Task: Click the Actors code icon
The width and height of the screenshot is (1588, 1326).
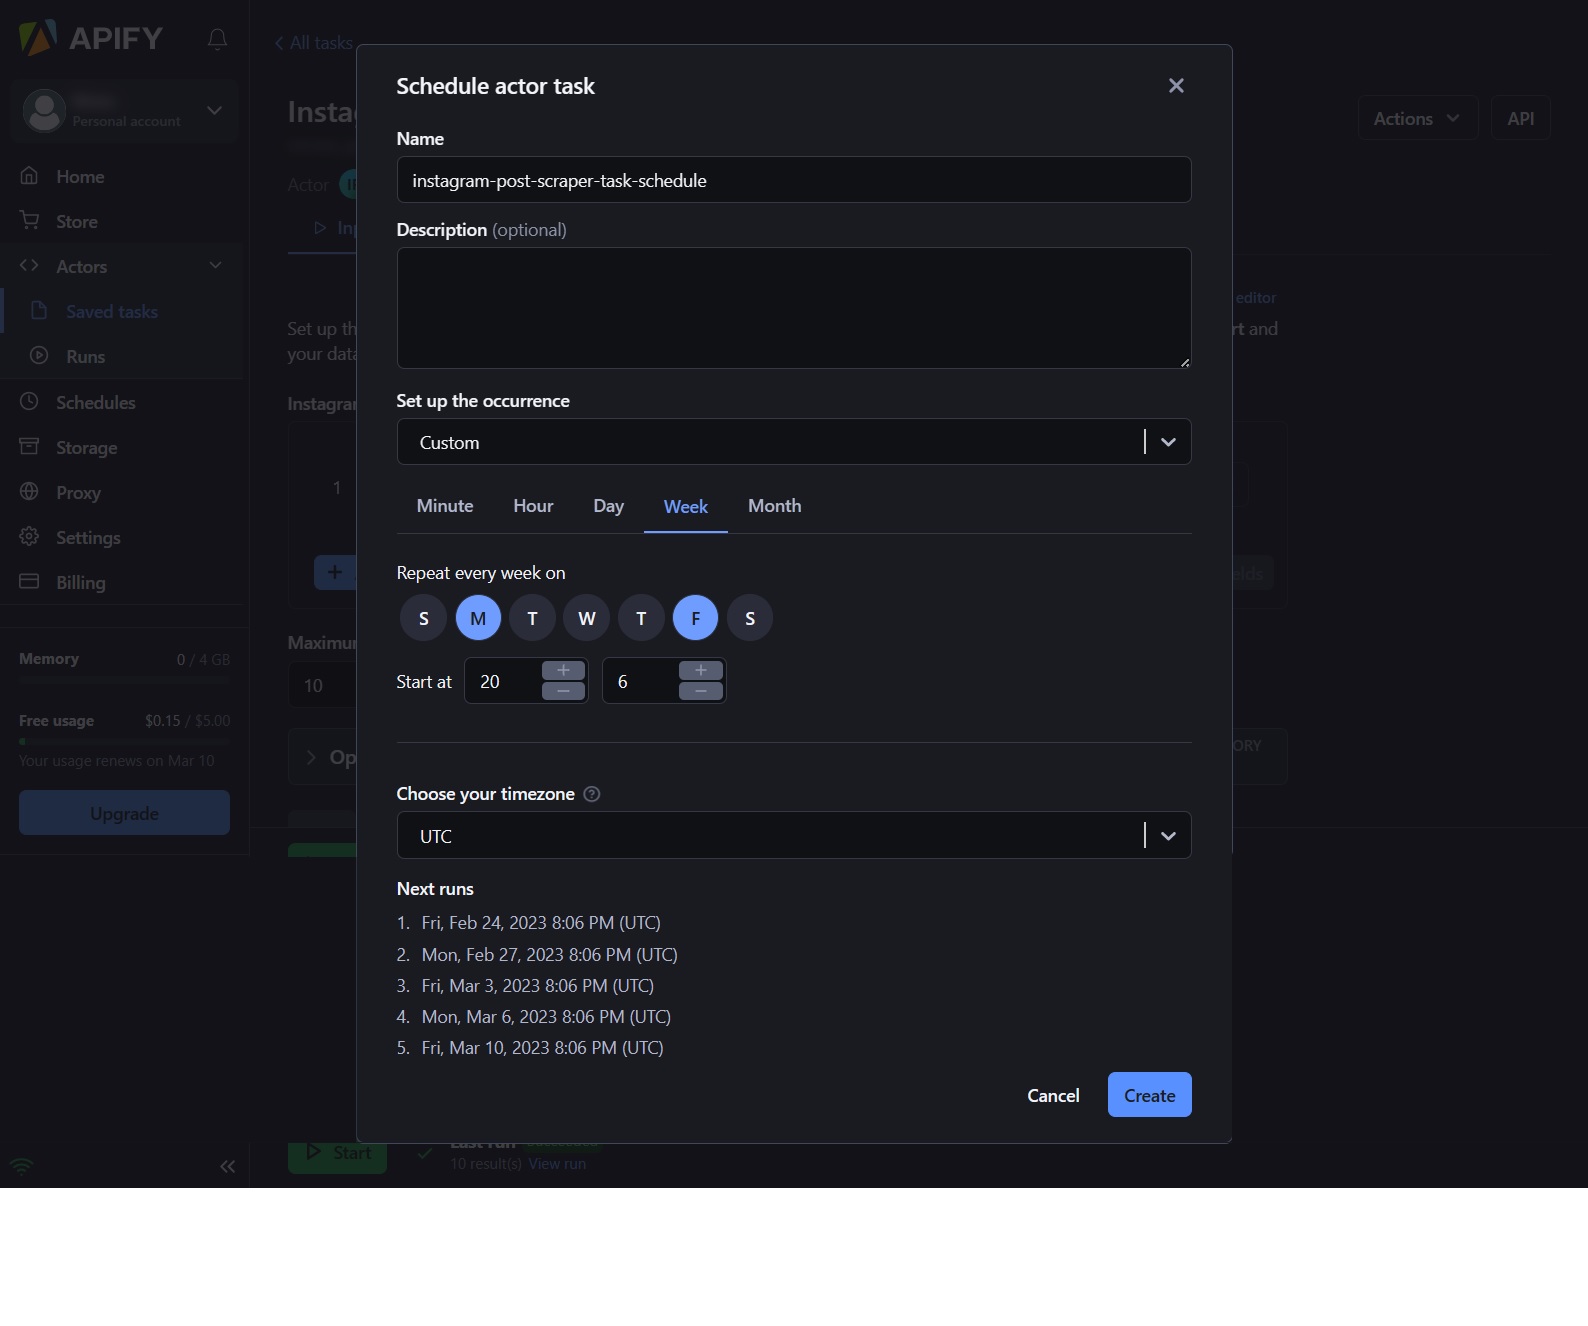Action: coord(30,266)
